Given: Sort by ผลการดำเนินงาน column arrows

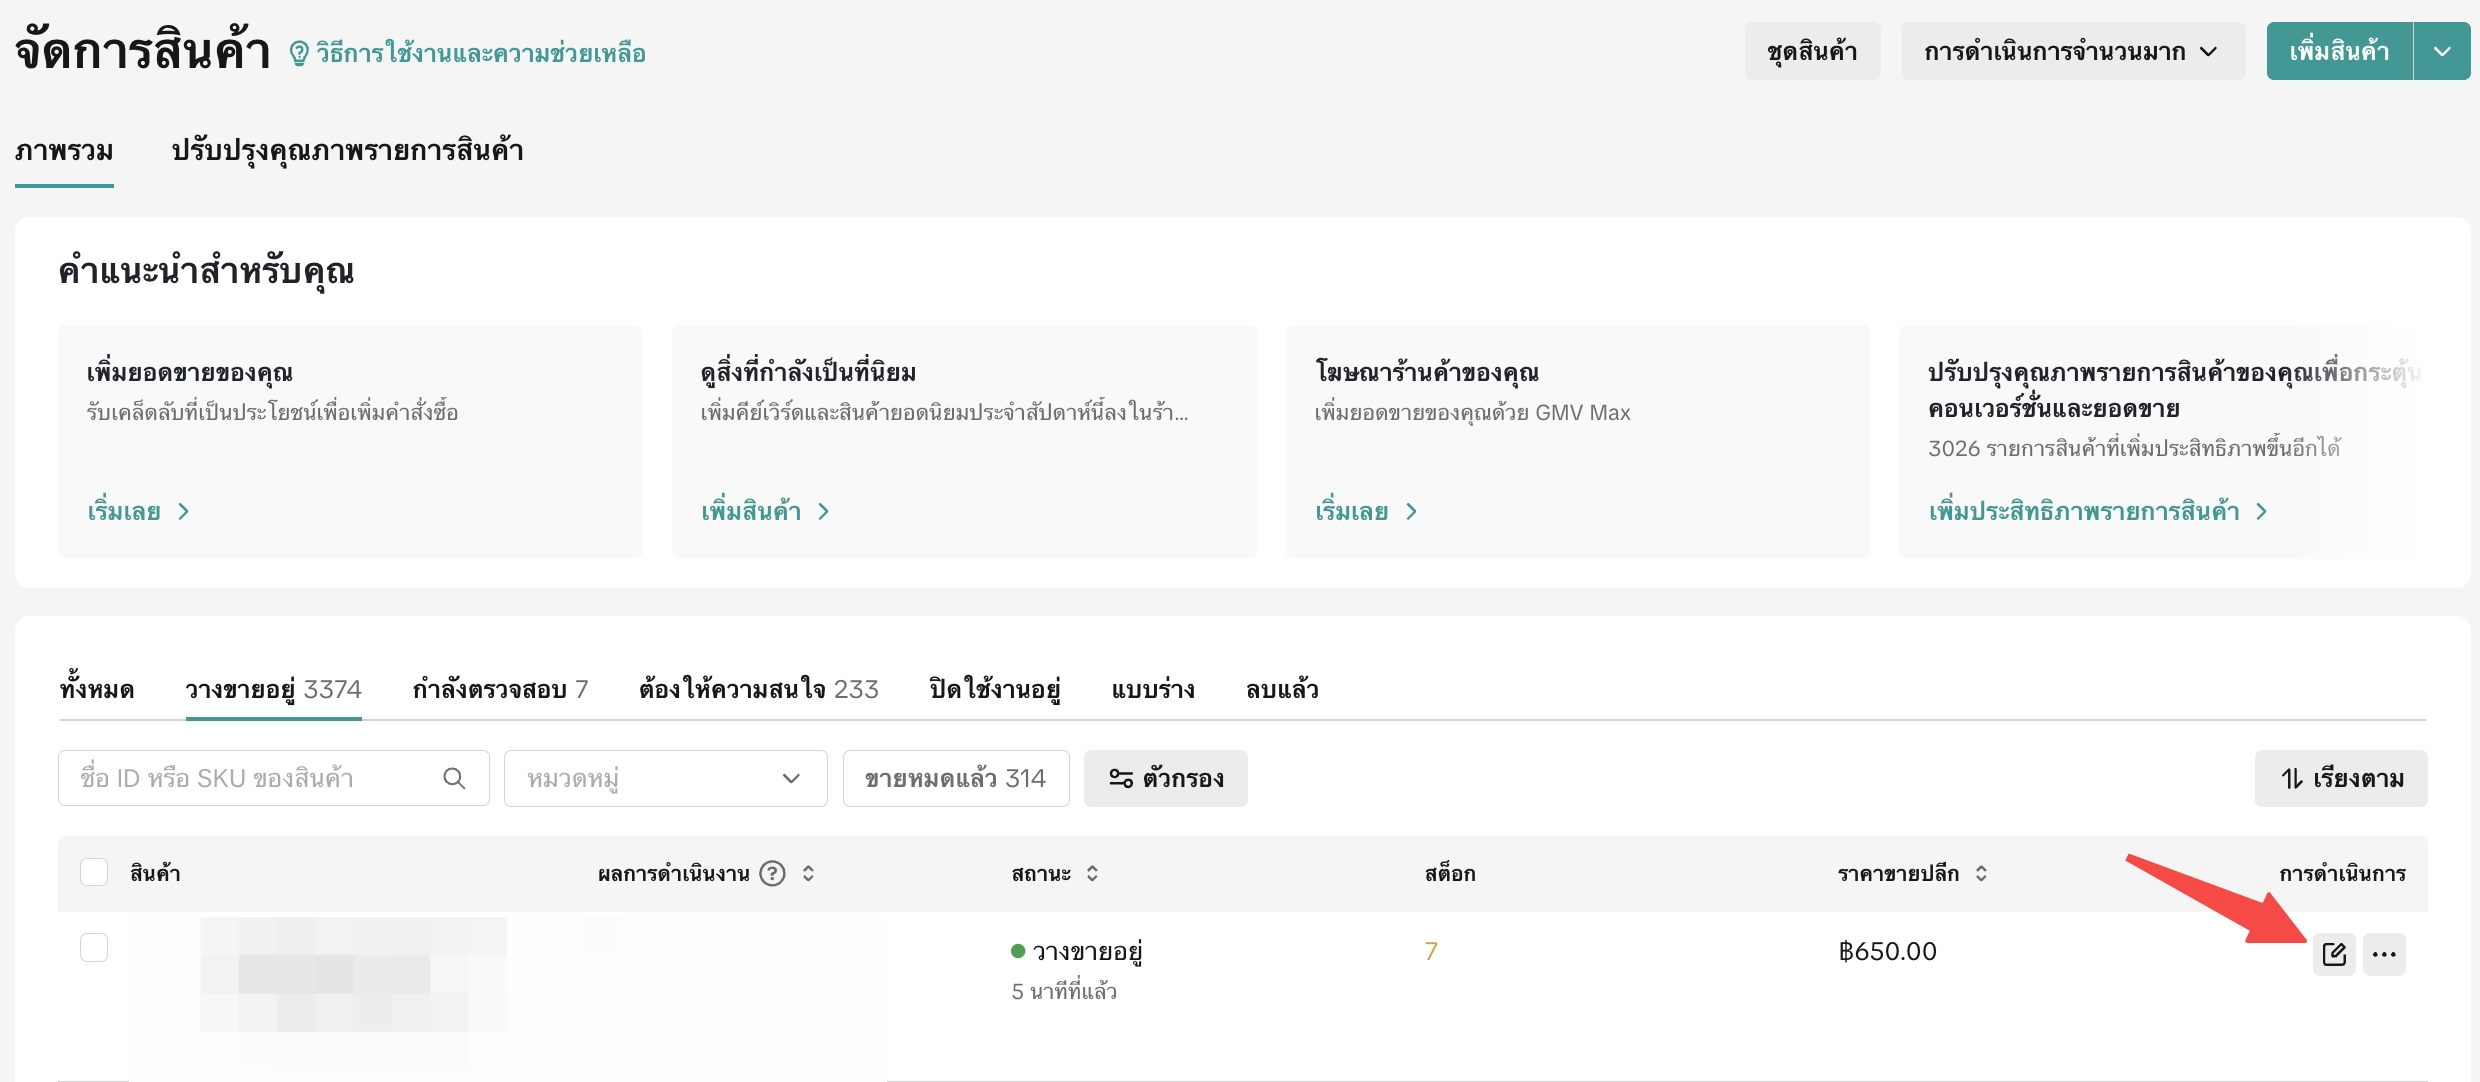Looking at the screenshot, I should click(x=808, y=873).
